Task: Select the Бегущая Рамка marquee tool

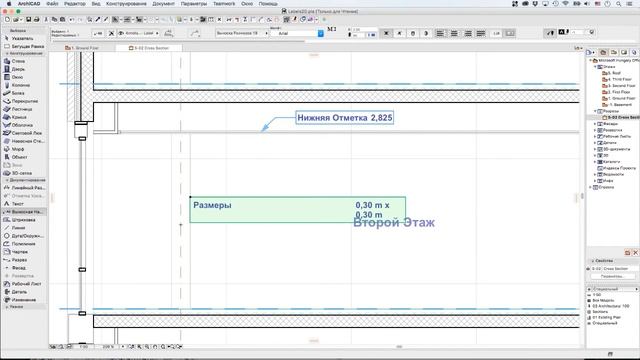Action: pos(24,47)
